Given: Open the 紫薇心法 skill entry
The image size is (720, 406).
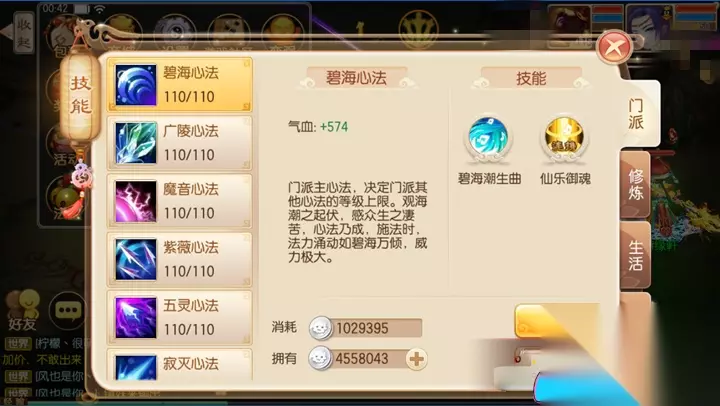Looking at the screenshot, I should (x=180, y=259).
